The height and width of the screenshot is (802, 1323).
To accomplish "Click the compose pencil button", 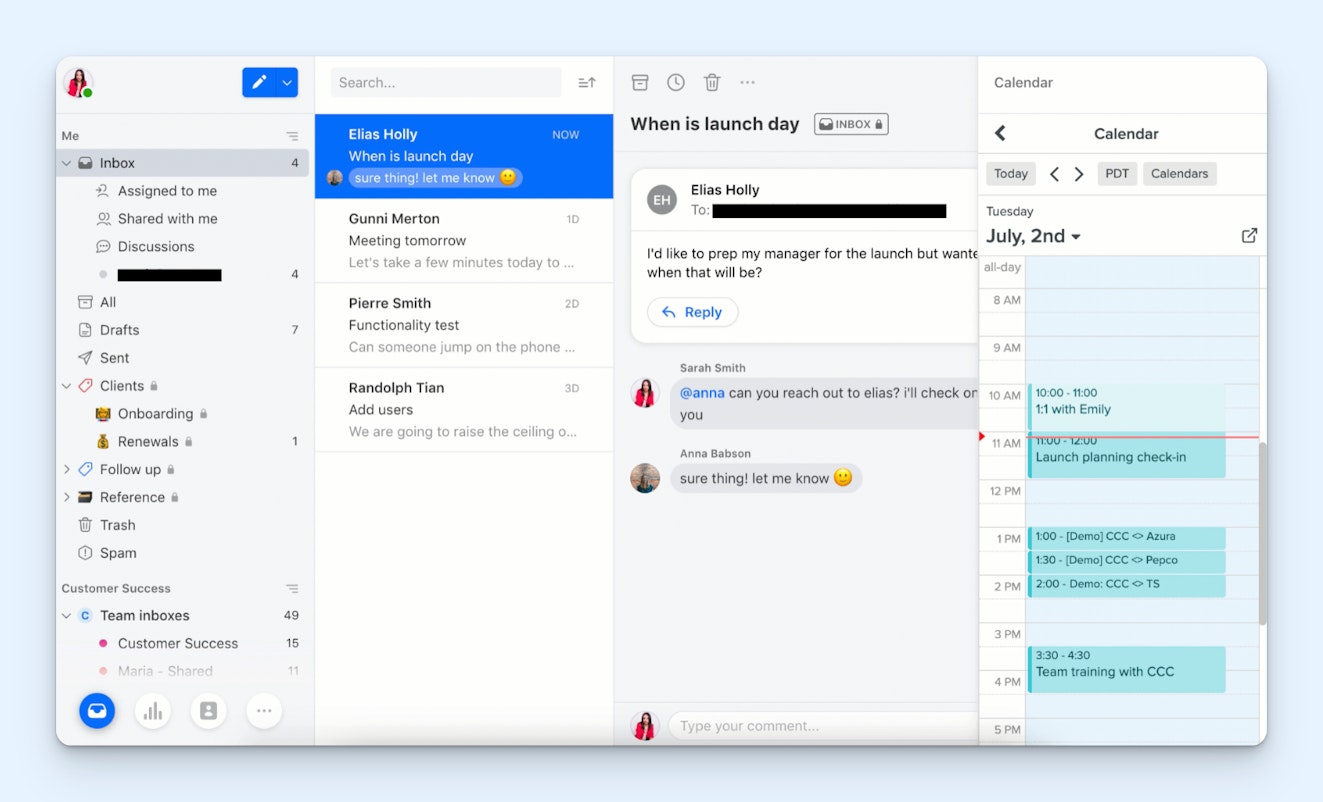I will tap(259, 82).
